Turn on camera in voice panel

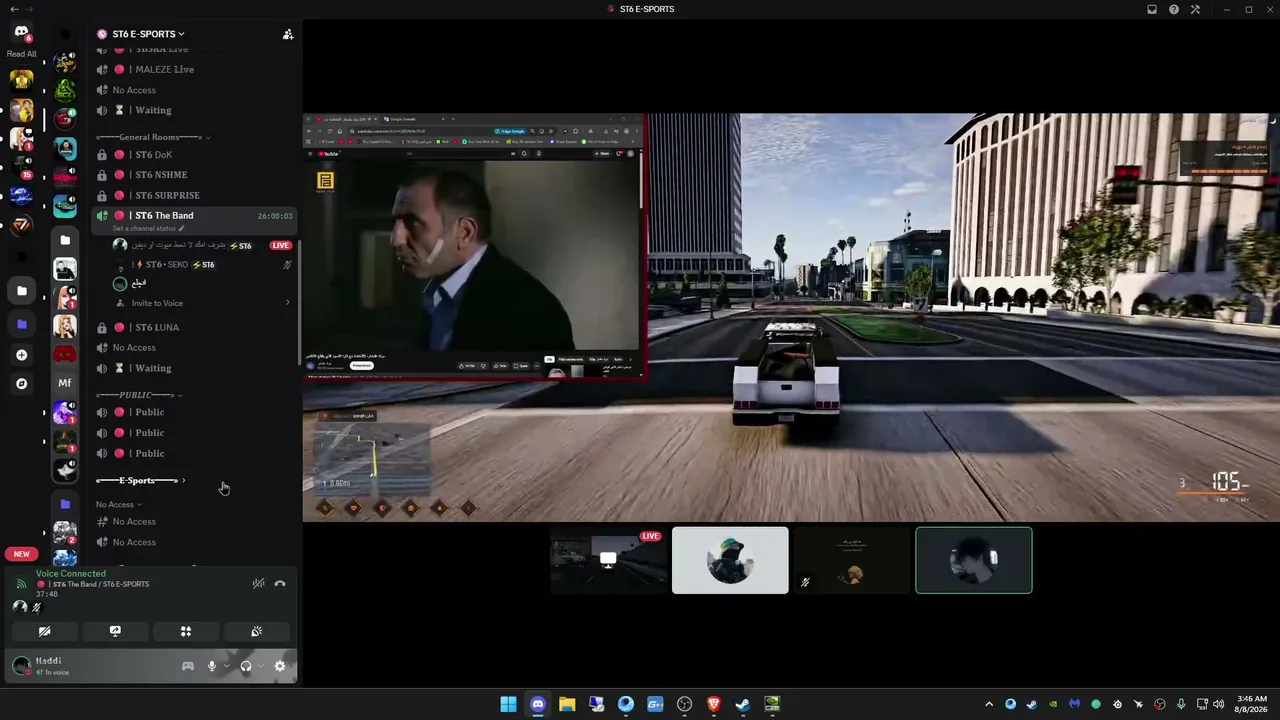click(x=45, y=631)
